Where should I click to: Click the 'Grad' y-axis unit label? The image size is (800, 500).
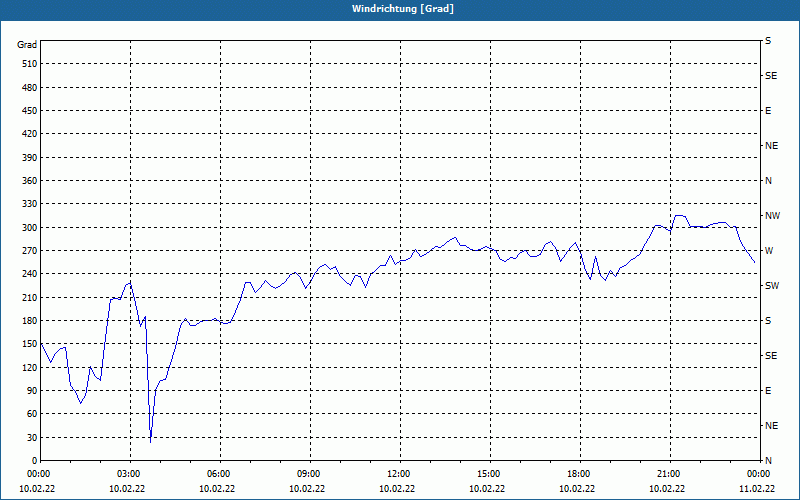27,45
